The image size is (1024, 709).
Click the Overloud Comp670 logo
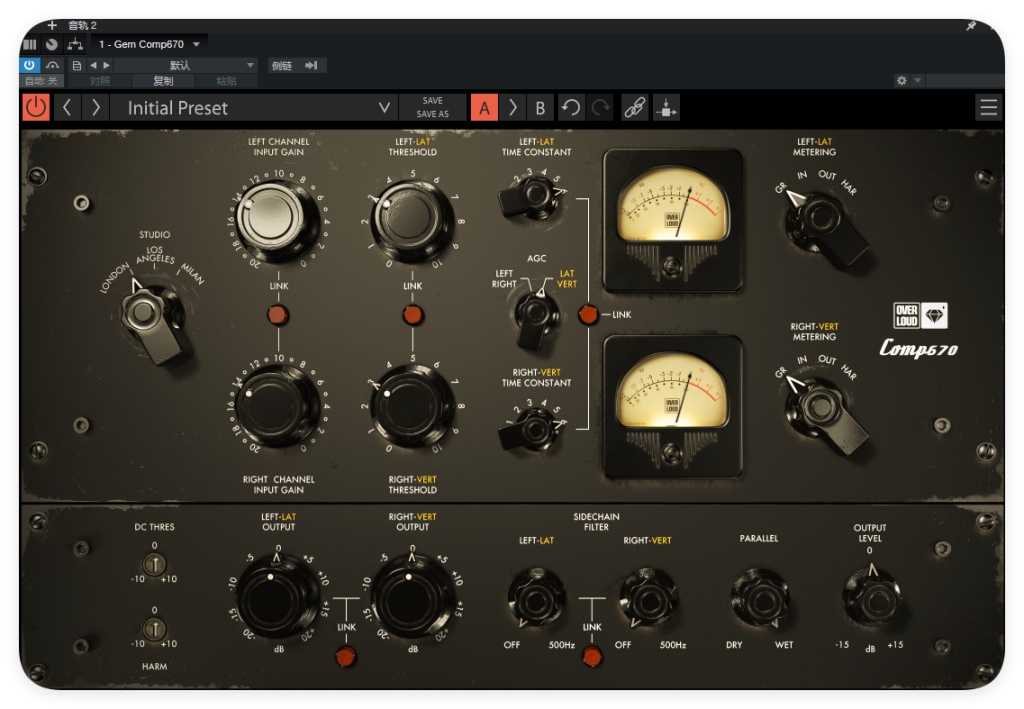(x=919, y=330)
